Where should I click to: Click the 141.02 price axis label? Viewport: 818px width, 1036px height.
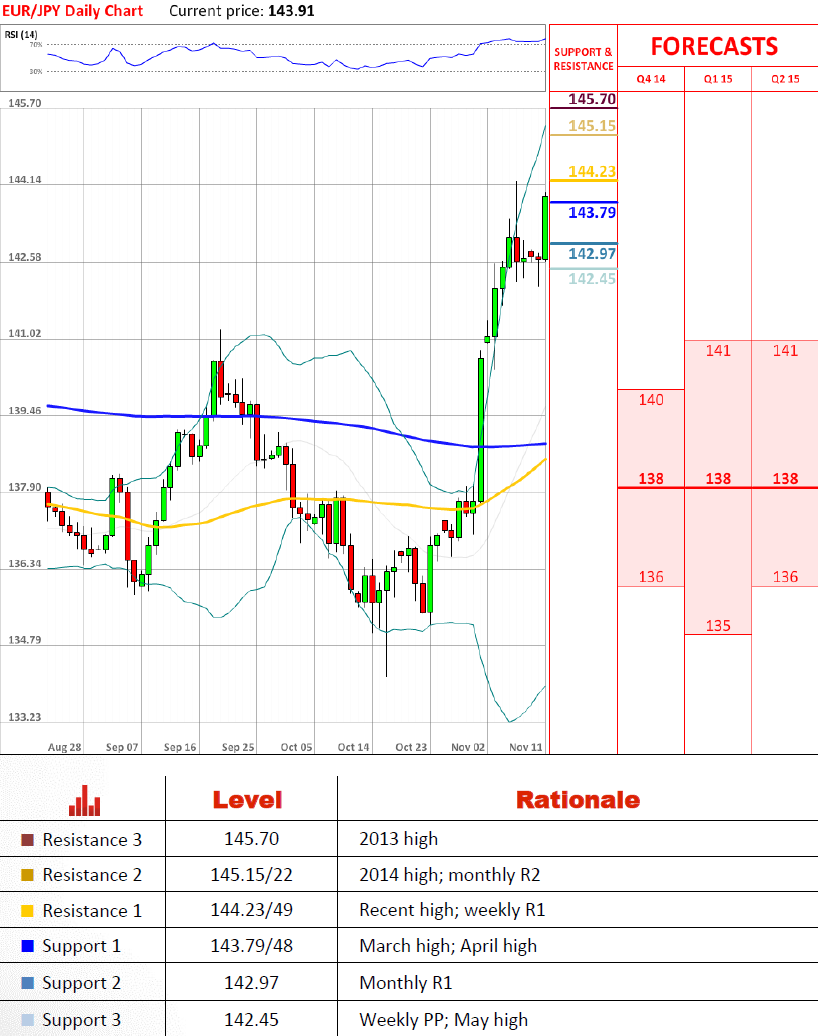click(x=24, y=334)
